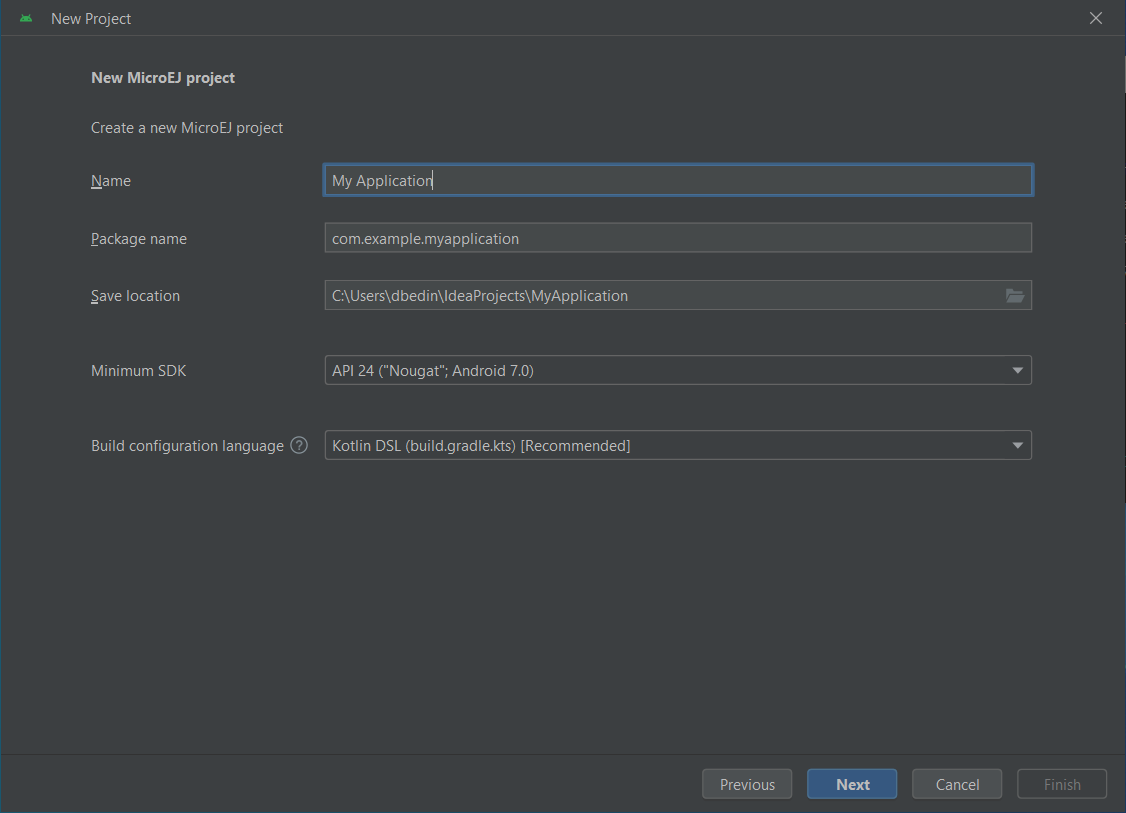Open the API 24 Nougat combo box
This screenshot has height=813, width=1126.
660,371
